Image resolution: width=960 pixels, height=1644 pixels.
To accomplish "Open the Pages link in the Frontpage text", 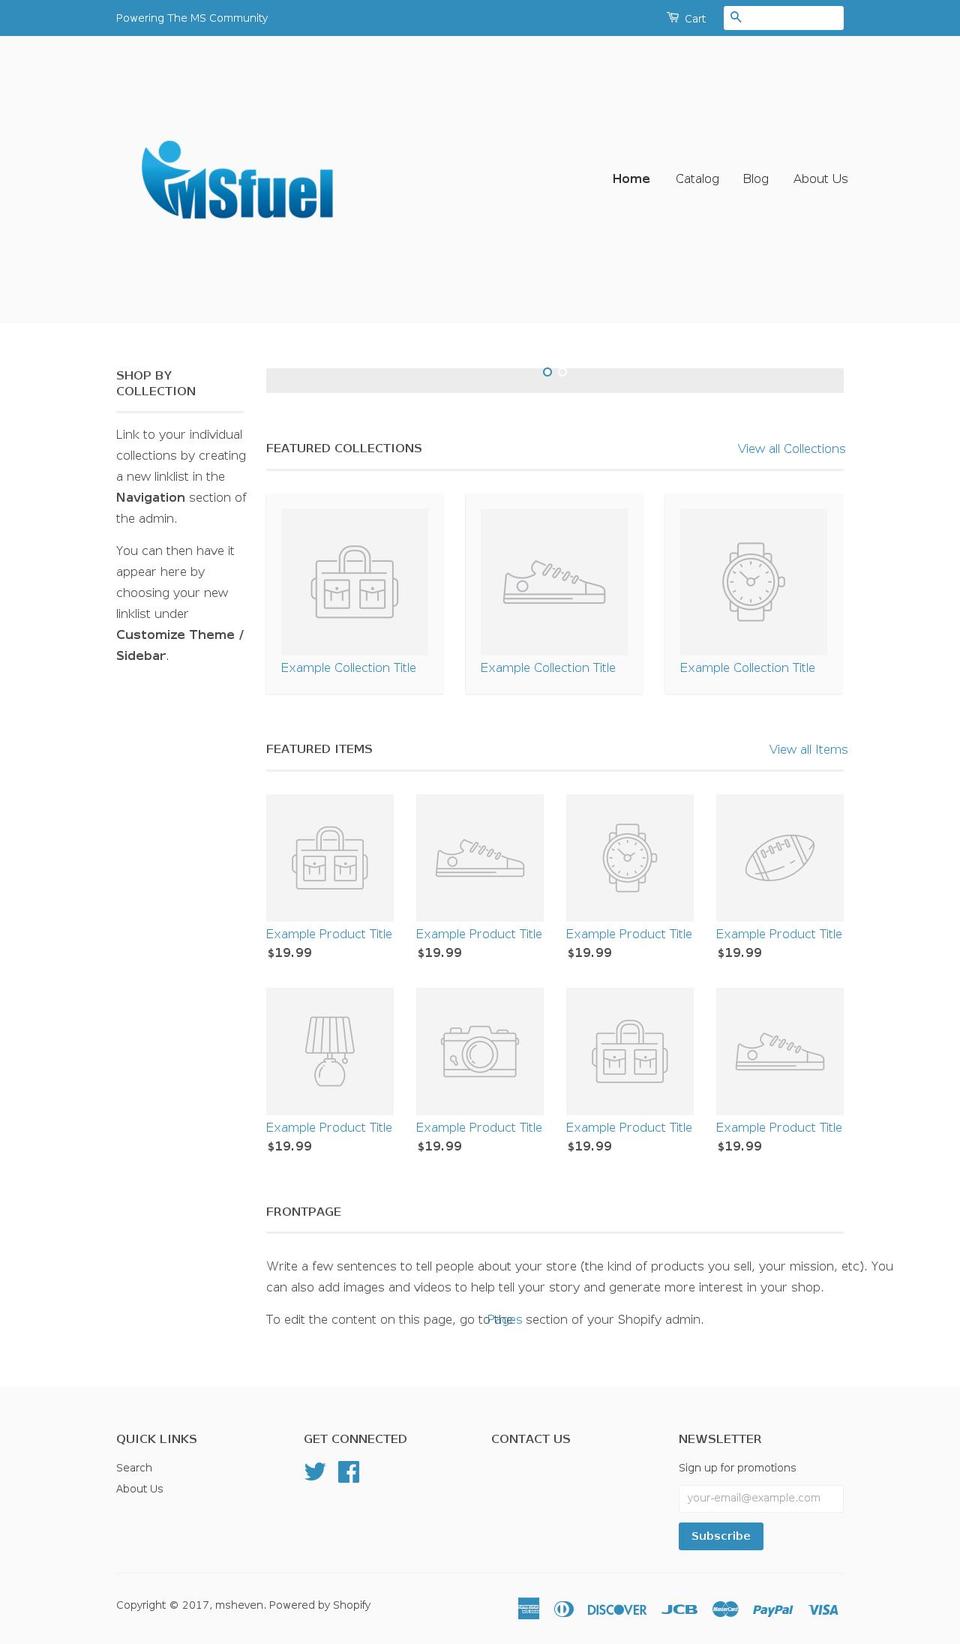I will 505,1320.
